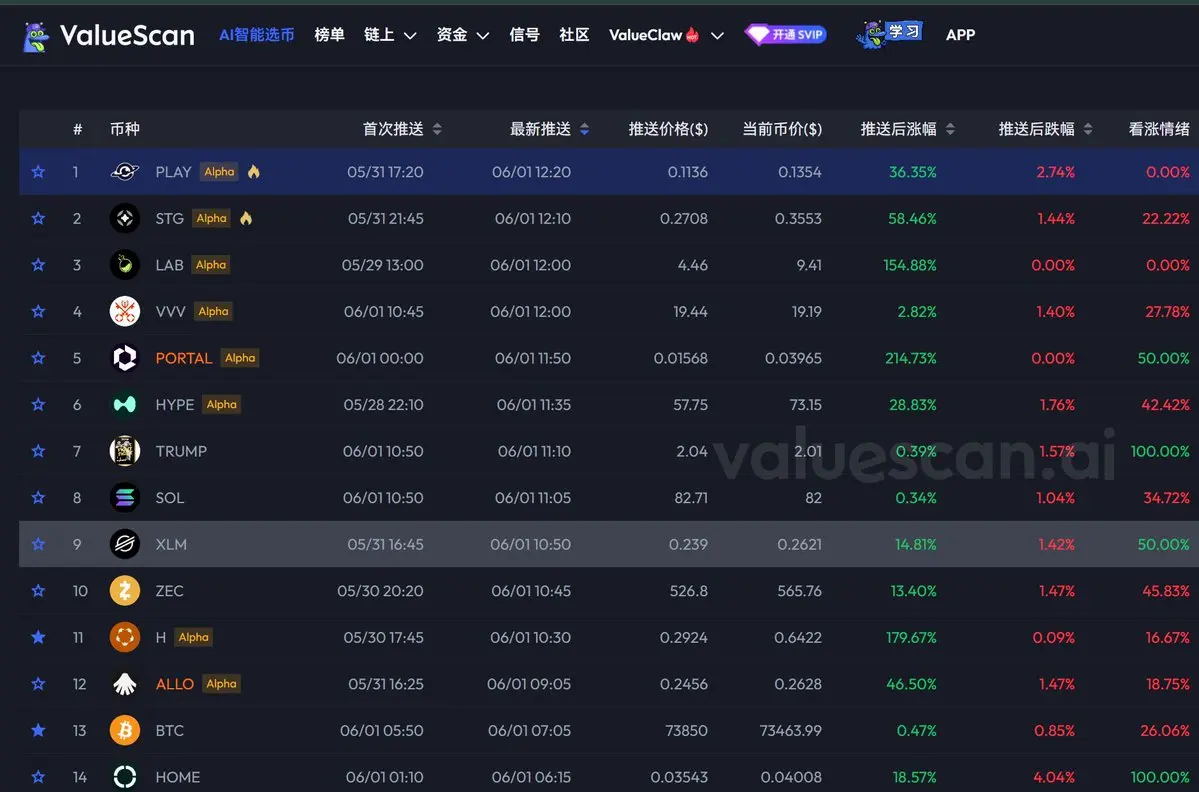Open the H coin icon
The width and height of the screenshot is (1199, 792).
coord(125,638)
